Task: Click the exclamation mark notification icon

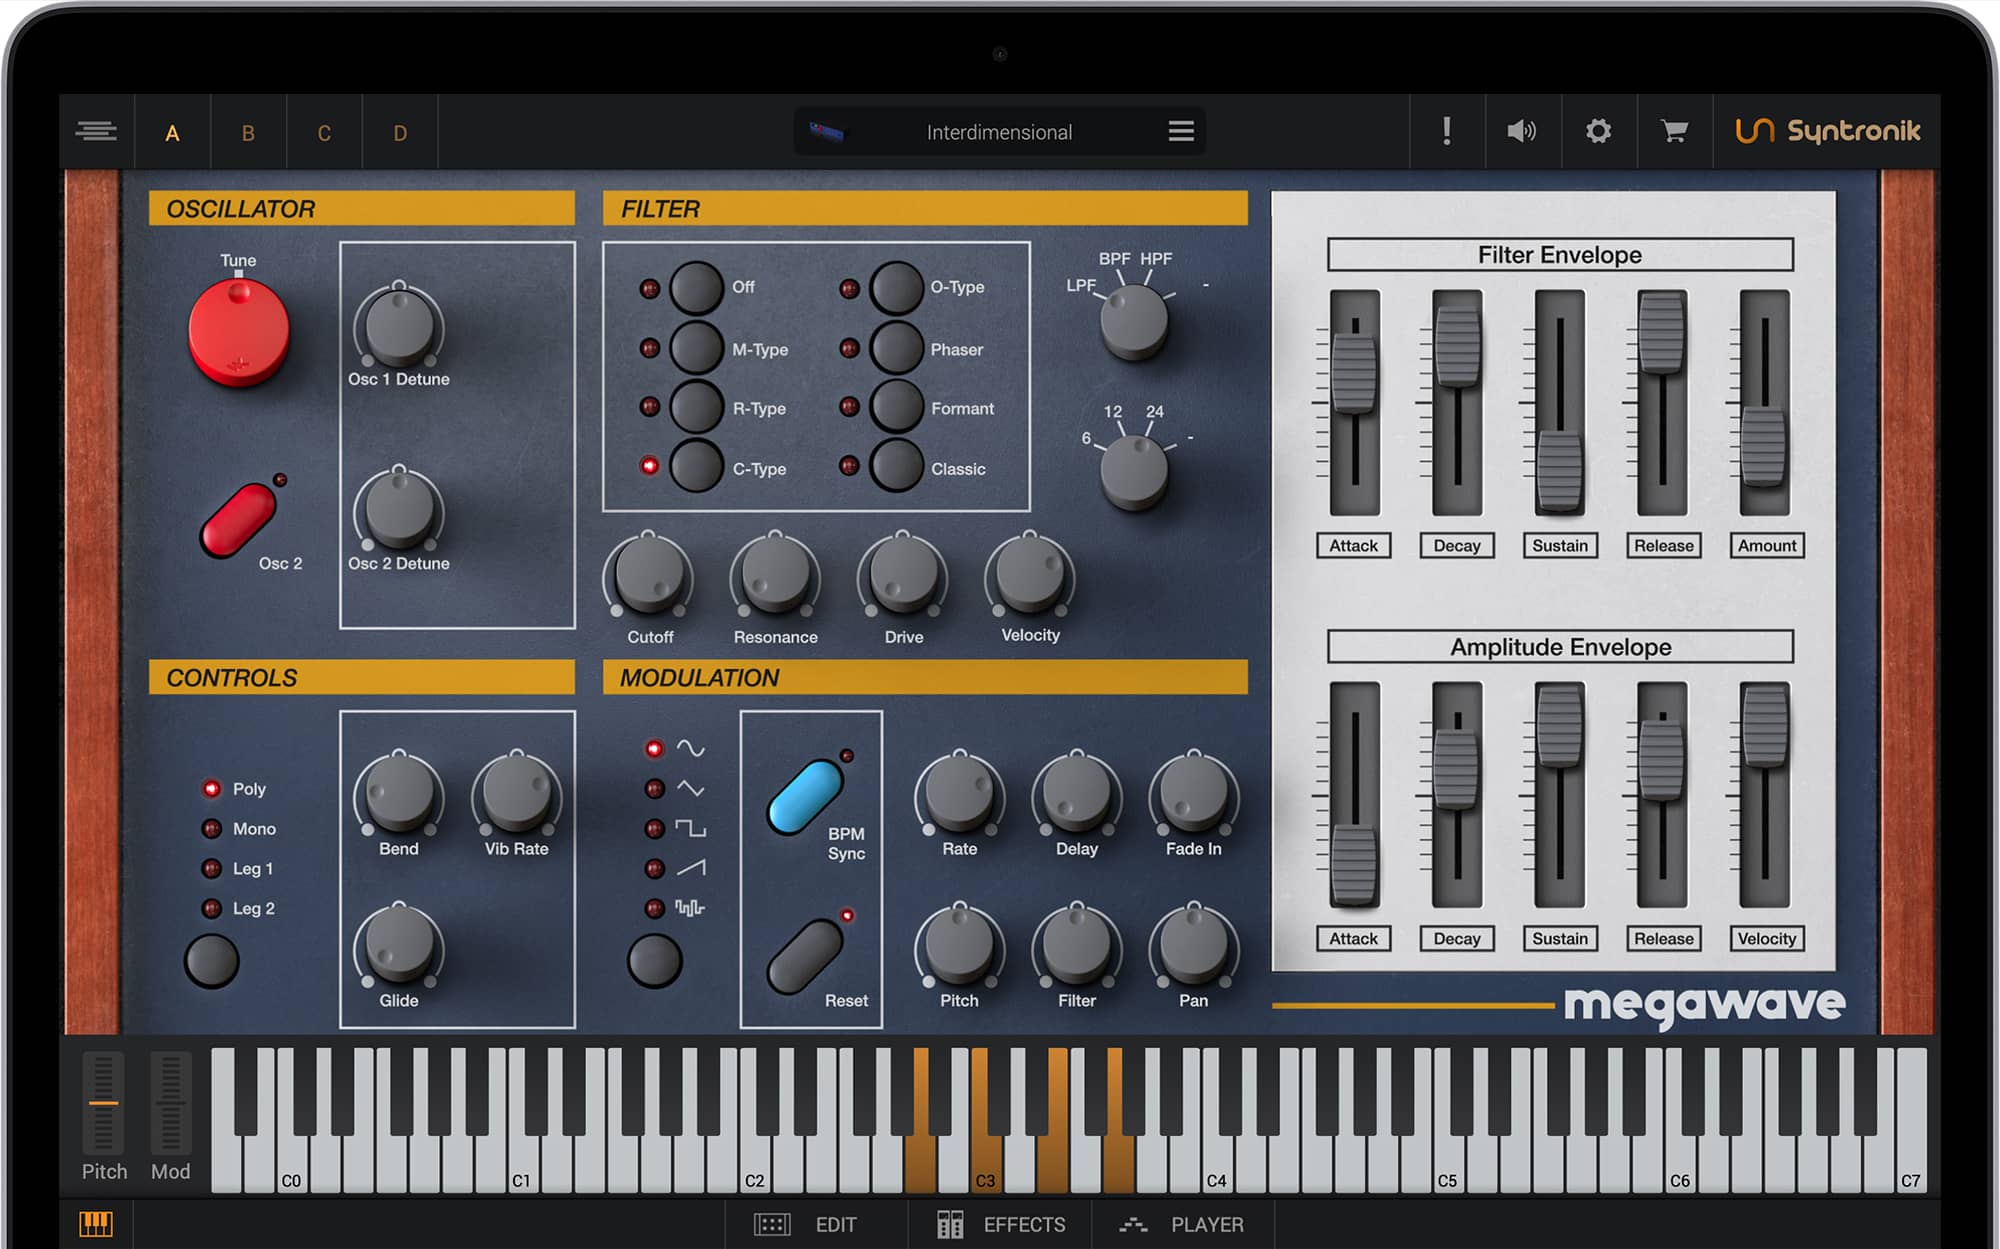Action: coord(1446,131)
